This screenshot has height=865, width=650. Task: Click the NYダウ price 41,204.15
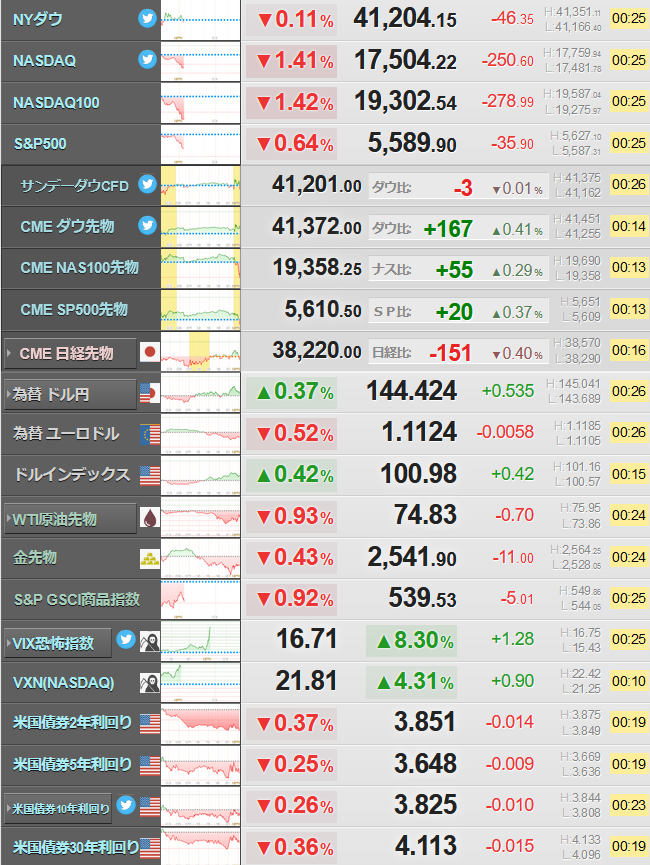pyautogui.click(x=405, y=19)
